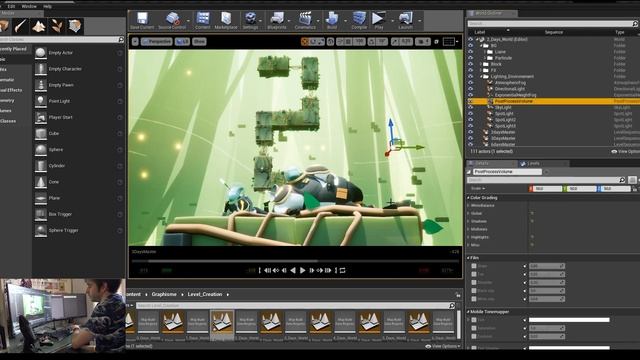Screen dimensions: 640x360
Task: Collapse the Film section
Action: (x=469, y=258)
